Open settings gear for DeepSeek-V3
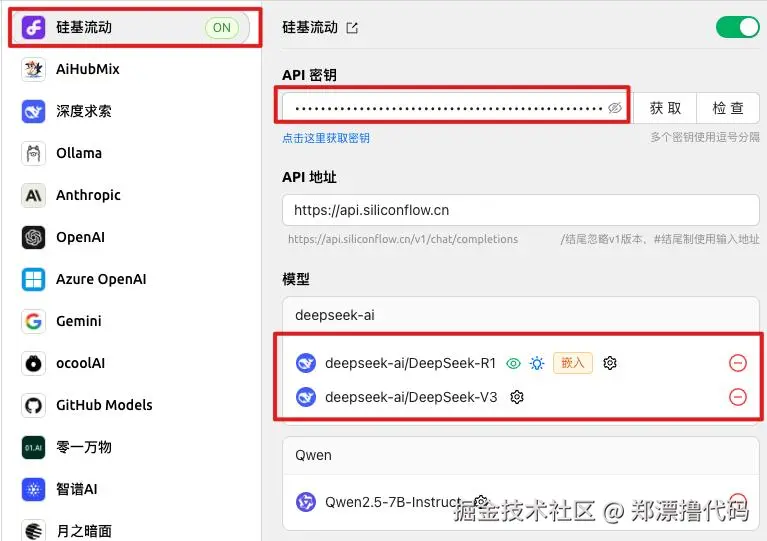Viewport: 767px width, 541px height. (517, 397)
